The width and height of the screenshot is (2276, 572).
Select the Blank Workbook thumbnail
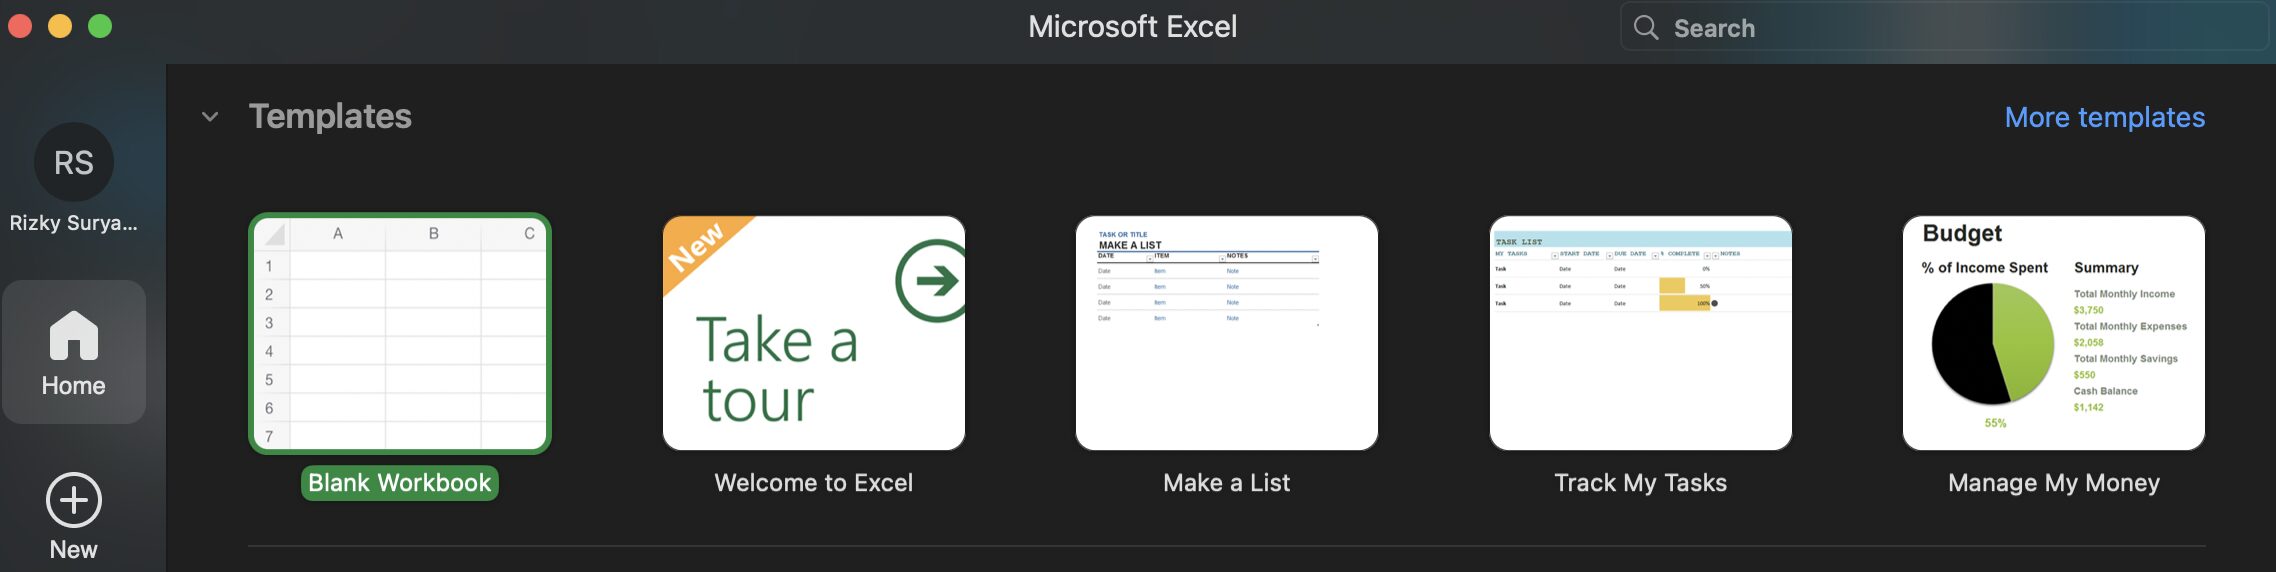pos(400,333)
